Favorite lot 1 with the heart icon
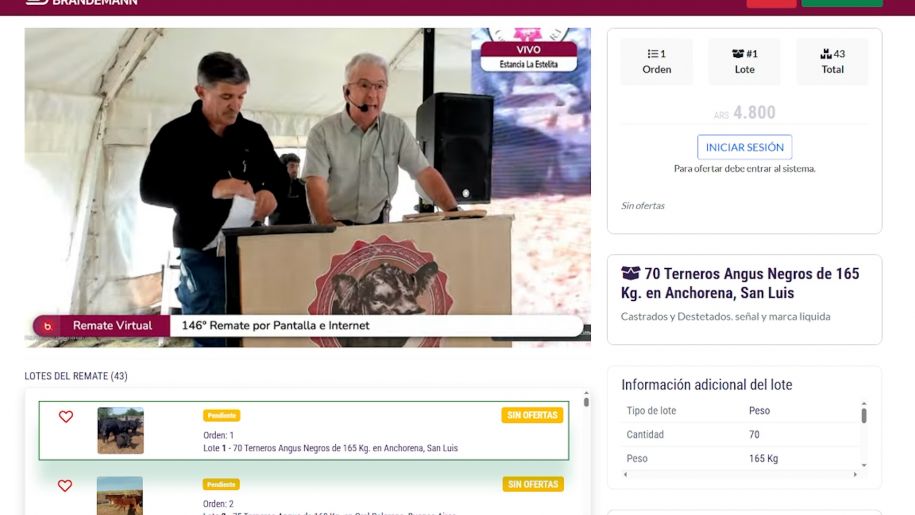 tap(66, 417)
